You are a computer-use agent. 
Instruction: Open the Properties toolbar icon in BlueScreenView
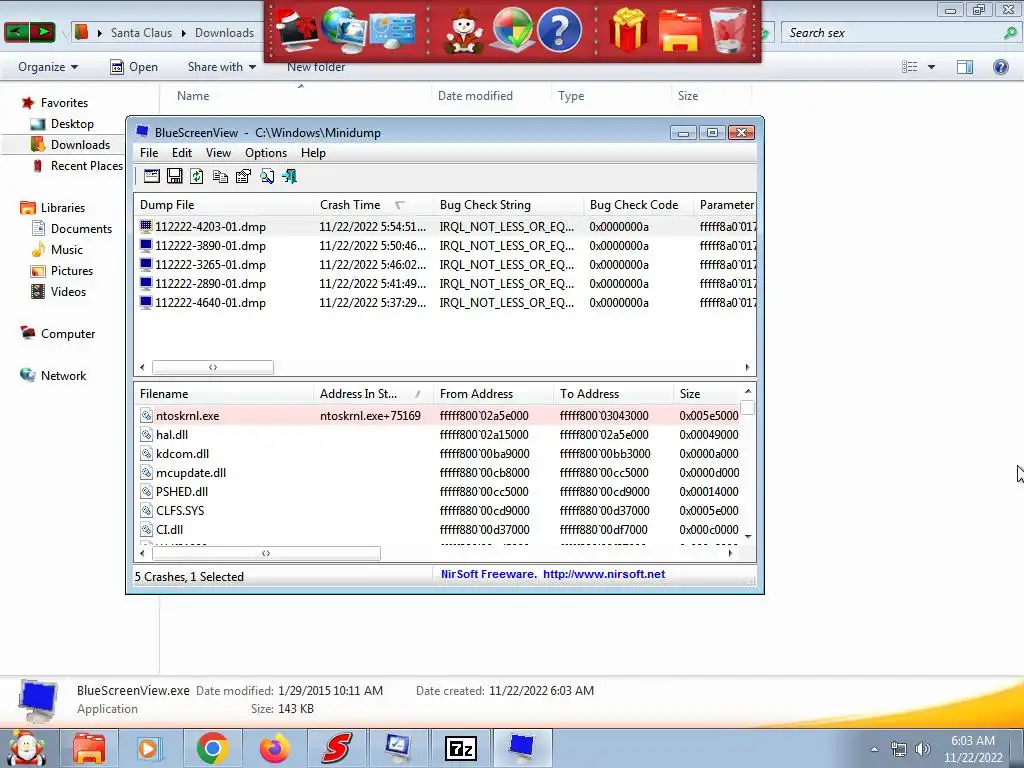click(243, 176)
